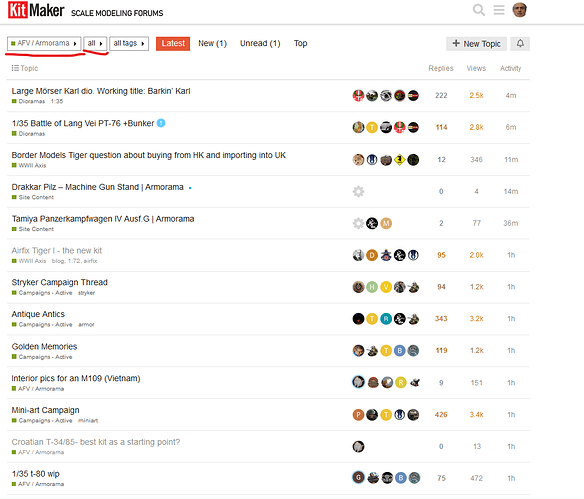The width and height of the screenshot is (584, 499).
Task: Click yellow 'V' avatar in Stryker Campaign row
Action: (386, 287)
